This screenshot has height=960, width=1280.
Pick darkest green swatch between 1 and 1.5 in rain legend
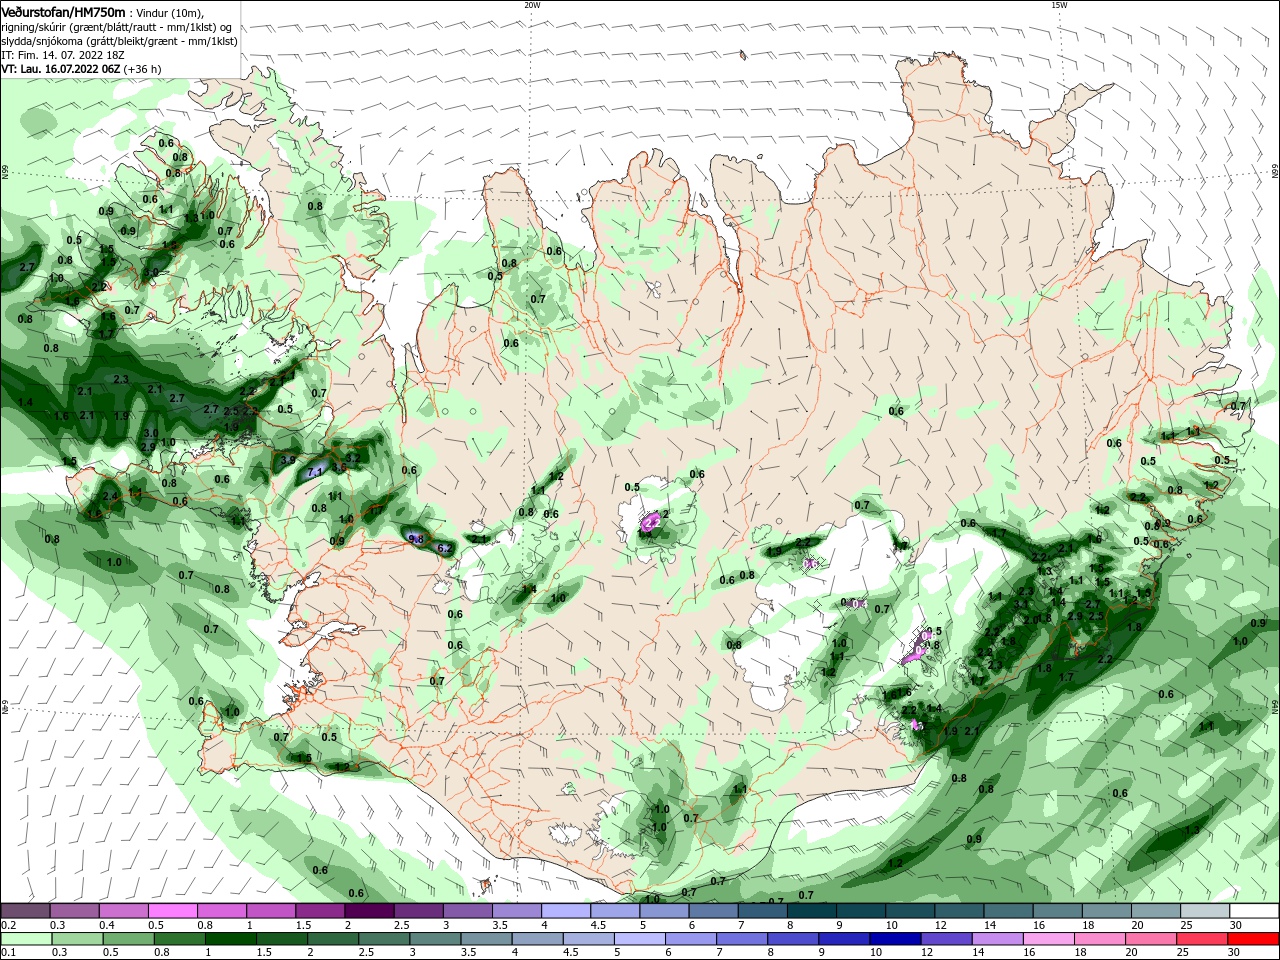click(229, 939)
